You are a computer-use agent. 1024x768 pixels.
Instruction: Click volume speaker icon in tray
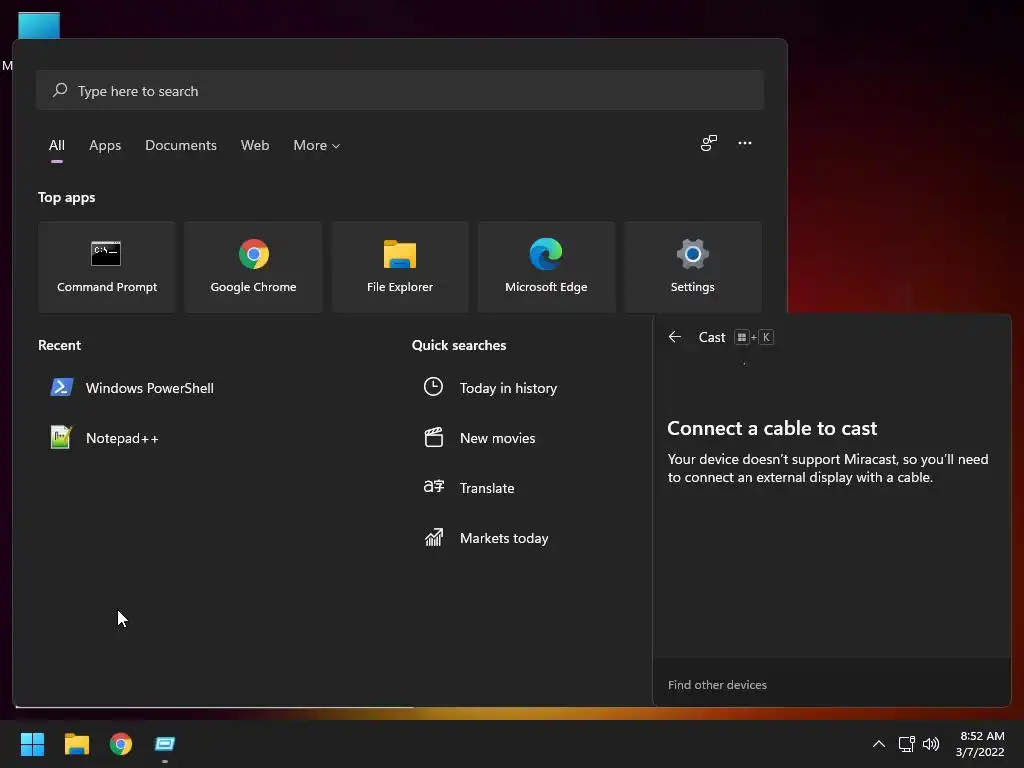tap(931, 744)
